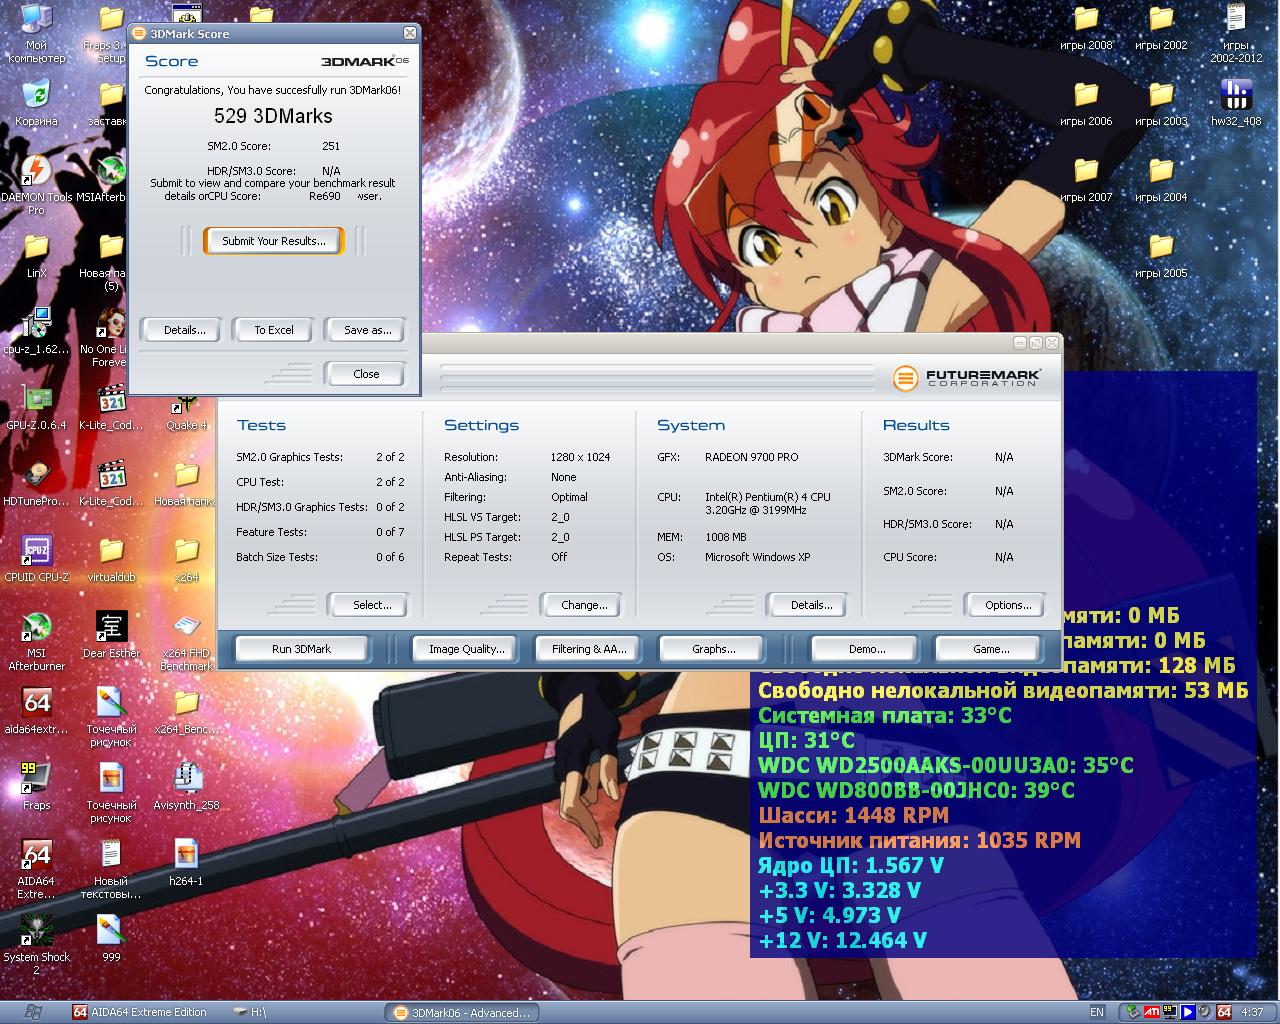Image resolution: width=1280 pixels, height=1024 pixels.
Task: Launch the Dear Esther icon
Action: tap(111, 635)
